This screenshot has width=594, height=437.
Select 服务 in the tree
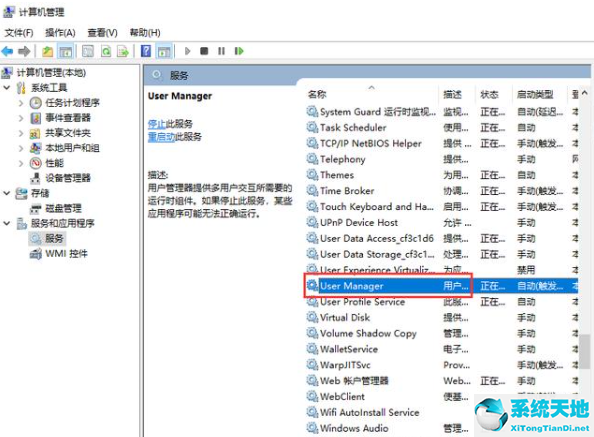54,239
